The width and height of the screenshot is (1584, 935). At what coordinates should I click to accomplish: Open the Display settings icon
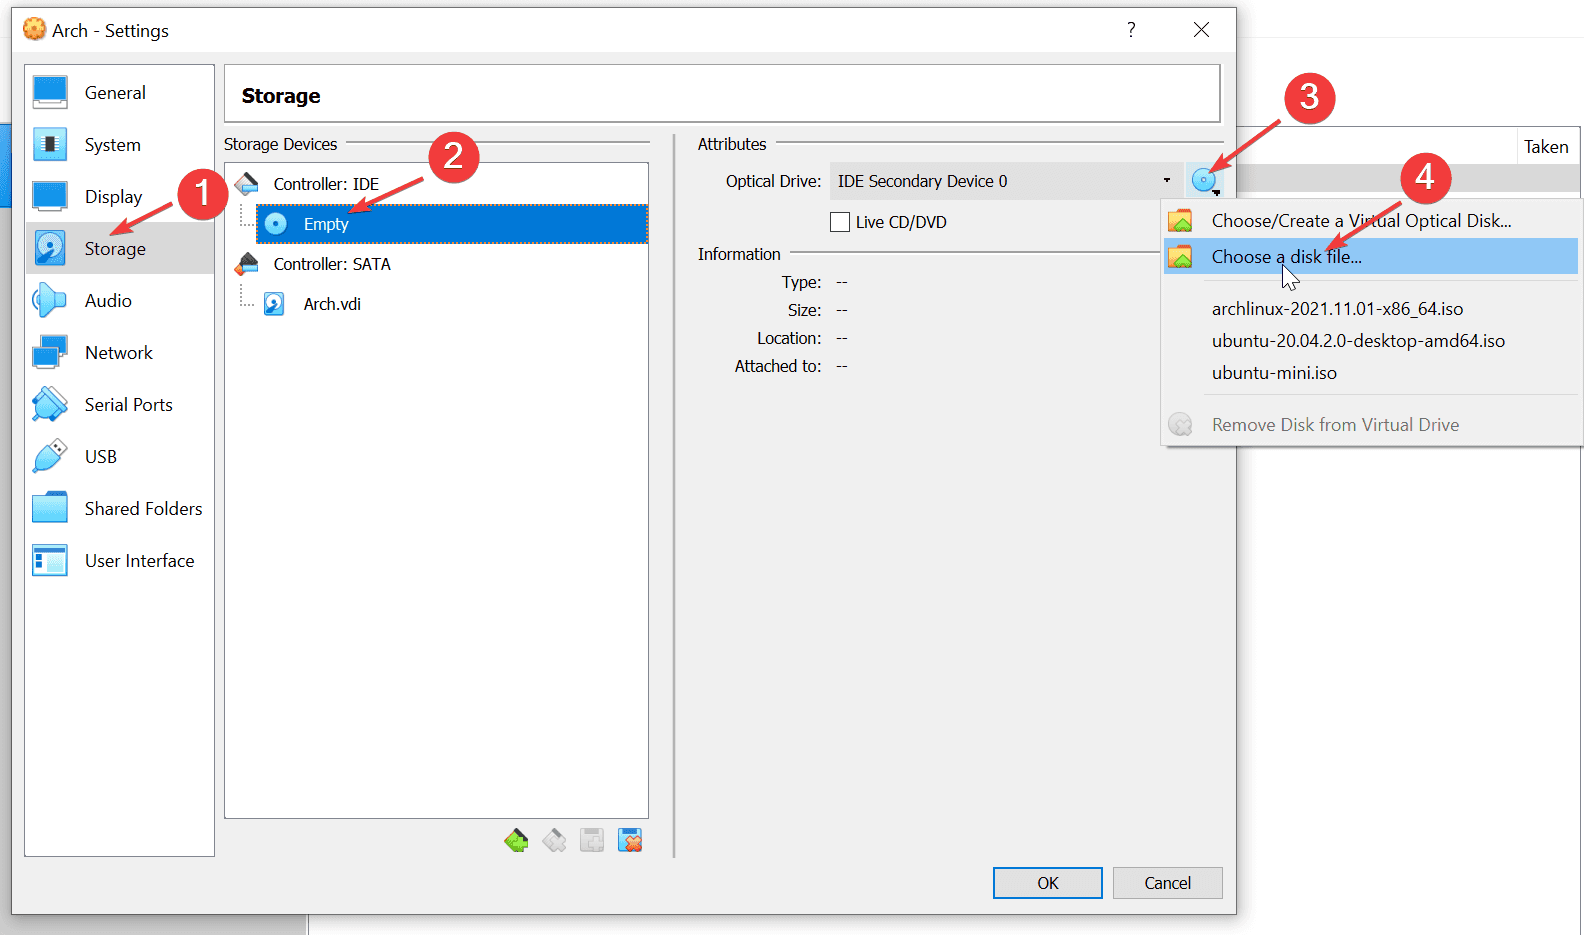tap(50, 196)
